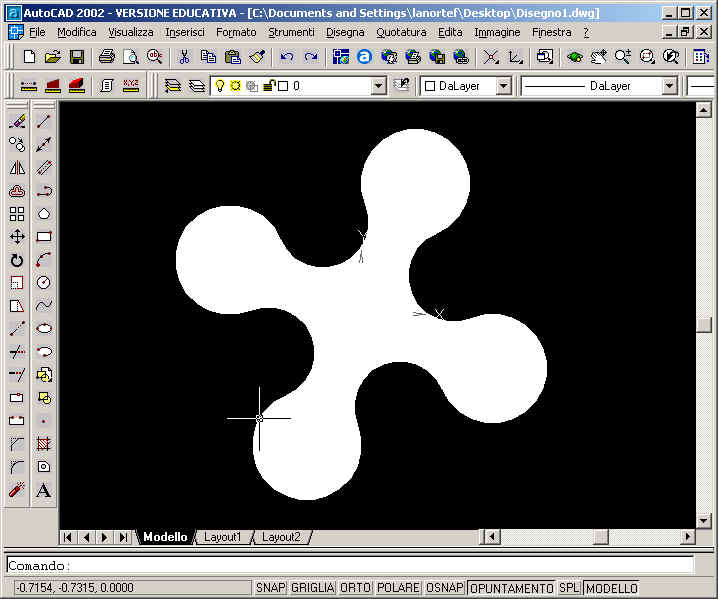Image resolution: width=718 pixels, height=599 pixels.
Task: Click horizontal scrollbar right arrow
Action: tap(687, 536)
